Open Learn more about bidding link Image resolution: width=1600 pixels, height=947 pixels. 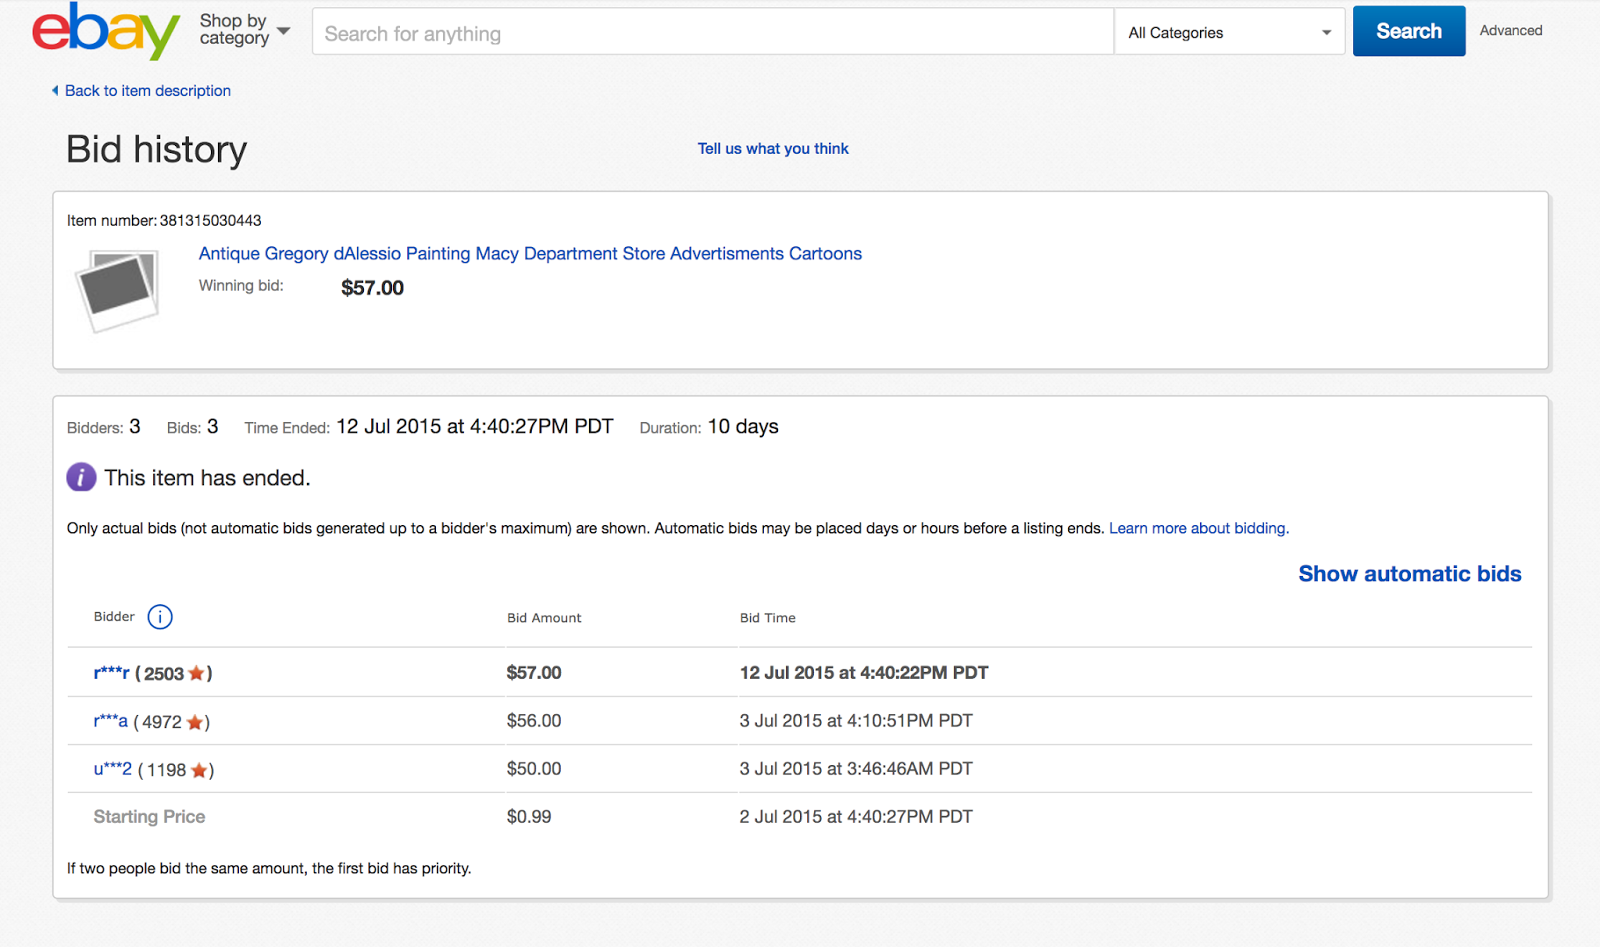pos(1199,529)
